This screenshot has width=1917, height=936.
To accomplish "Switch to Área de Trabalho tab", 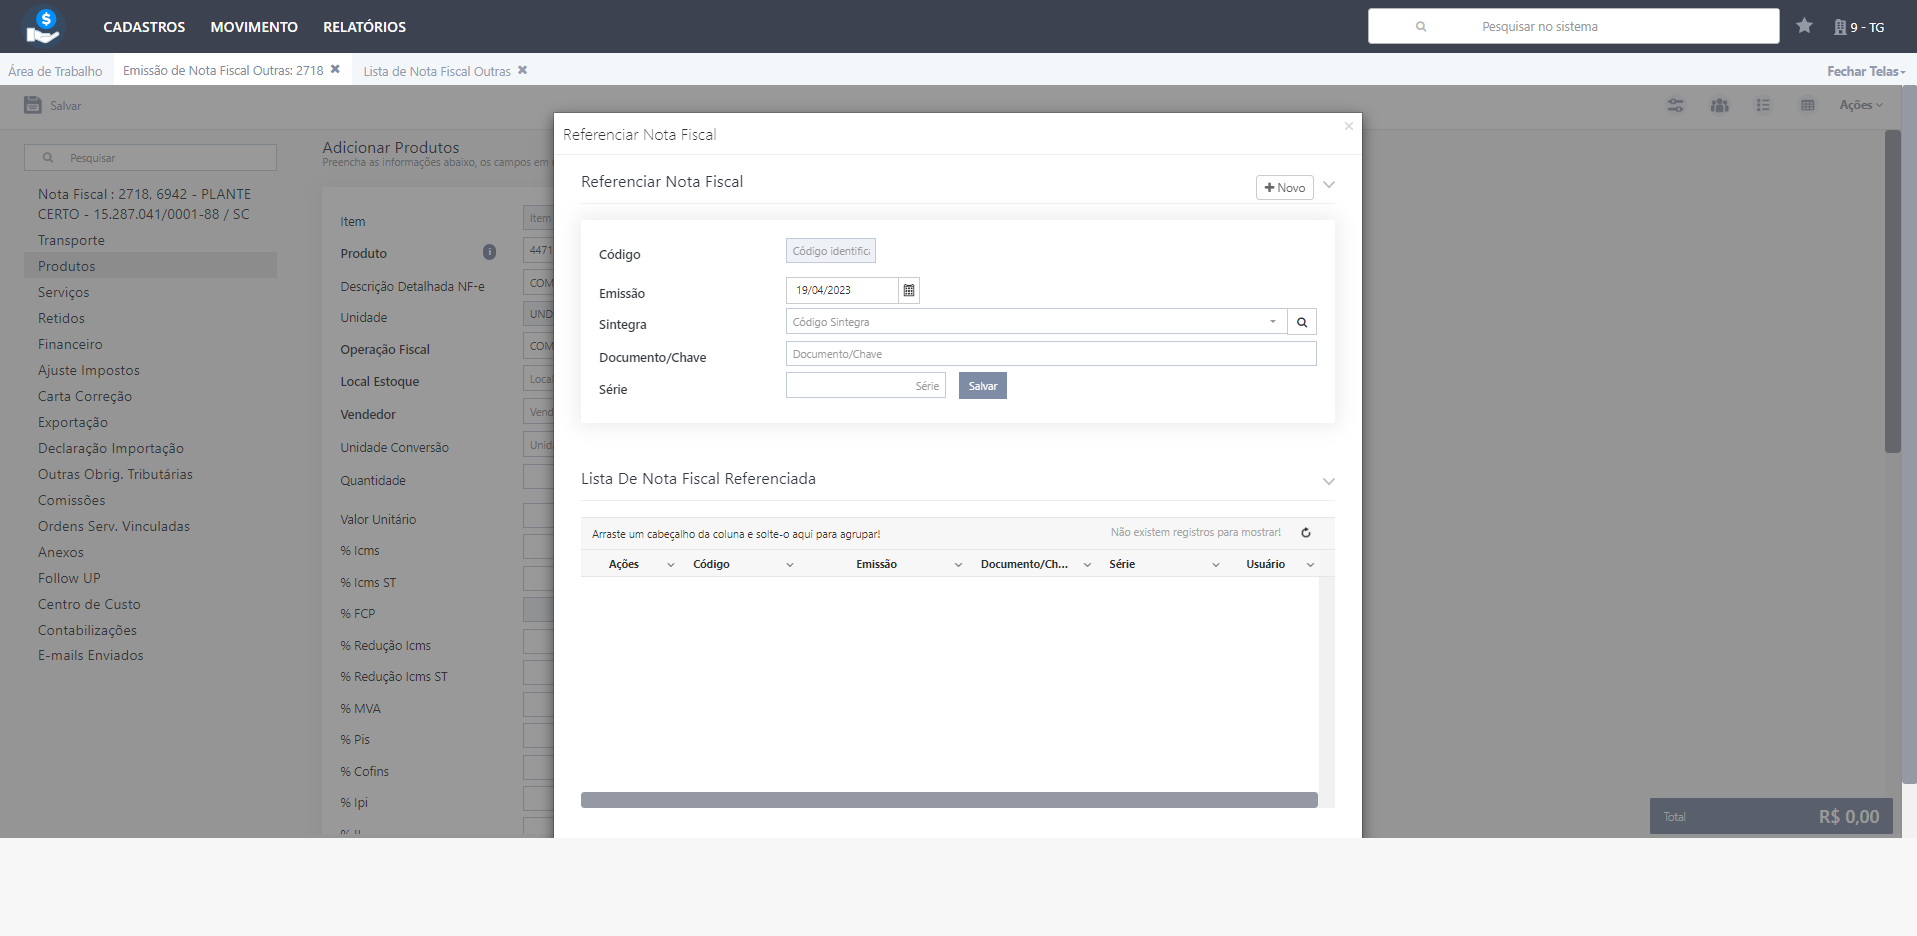I will (x=55, y=71).
